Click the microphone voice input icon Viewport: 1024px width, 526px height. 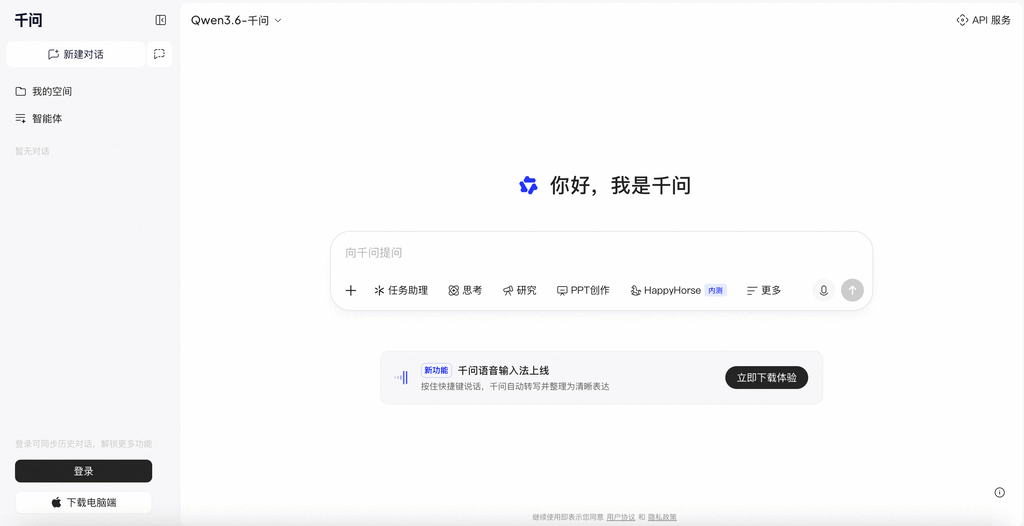[824, 290]
